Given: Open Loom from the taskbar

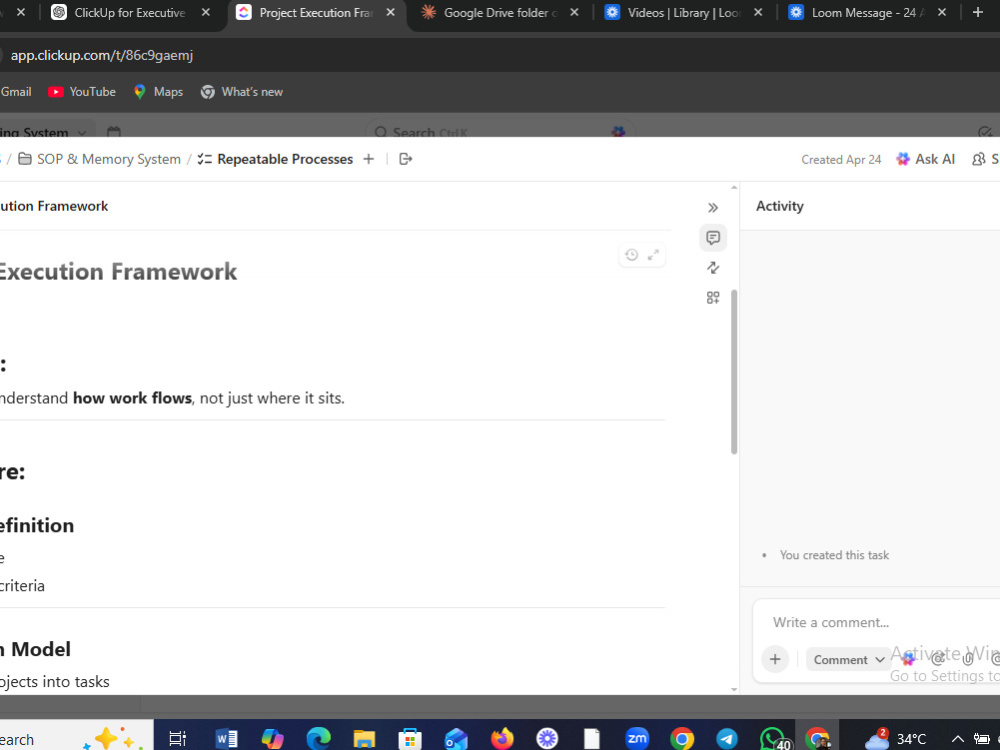Looking at the screenshot, I should coord(547,739).
